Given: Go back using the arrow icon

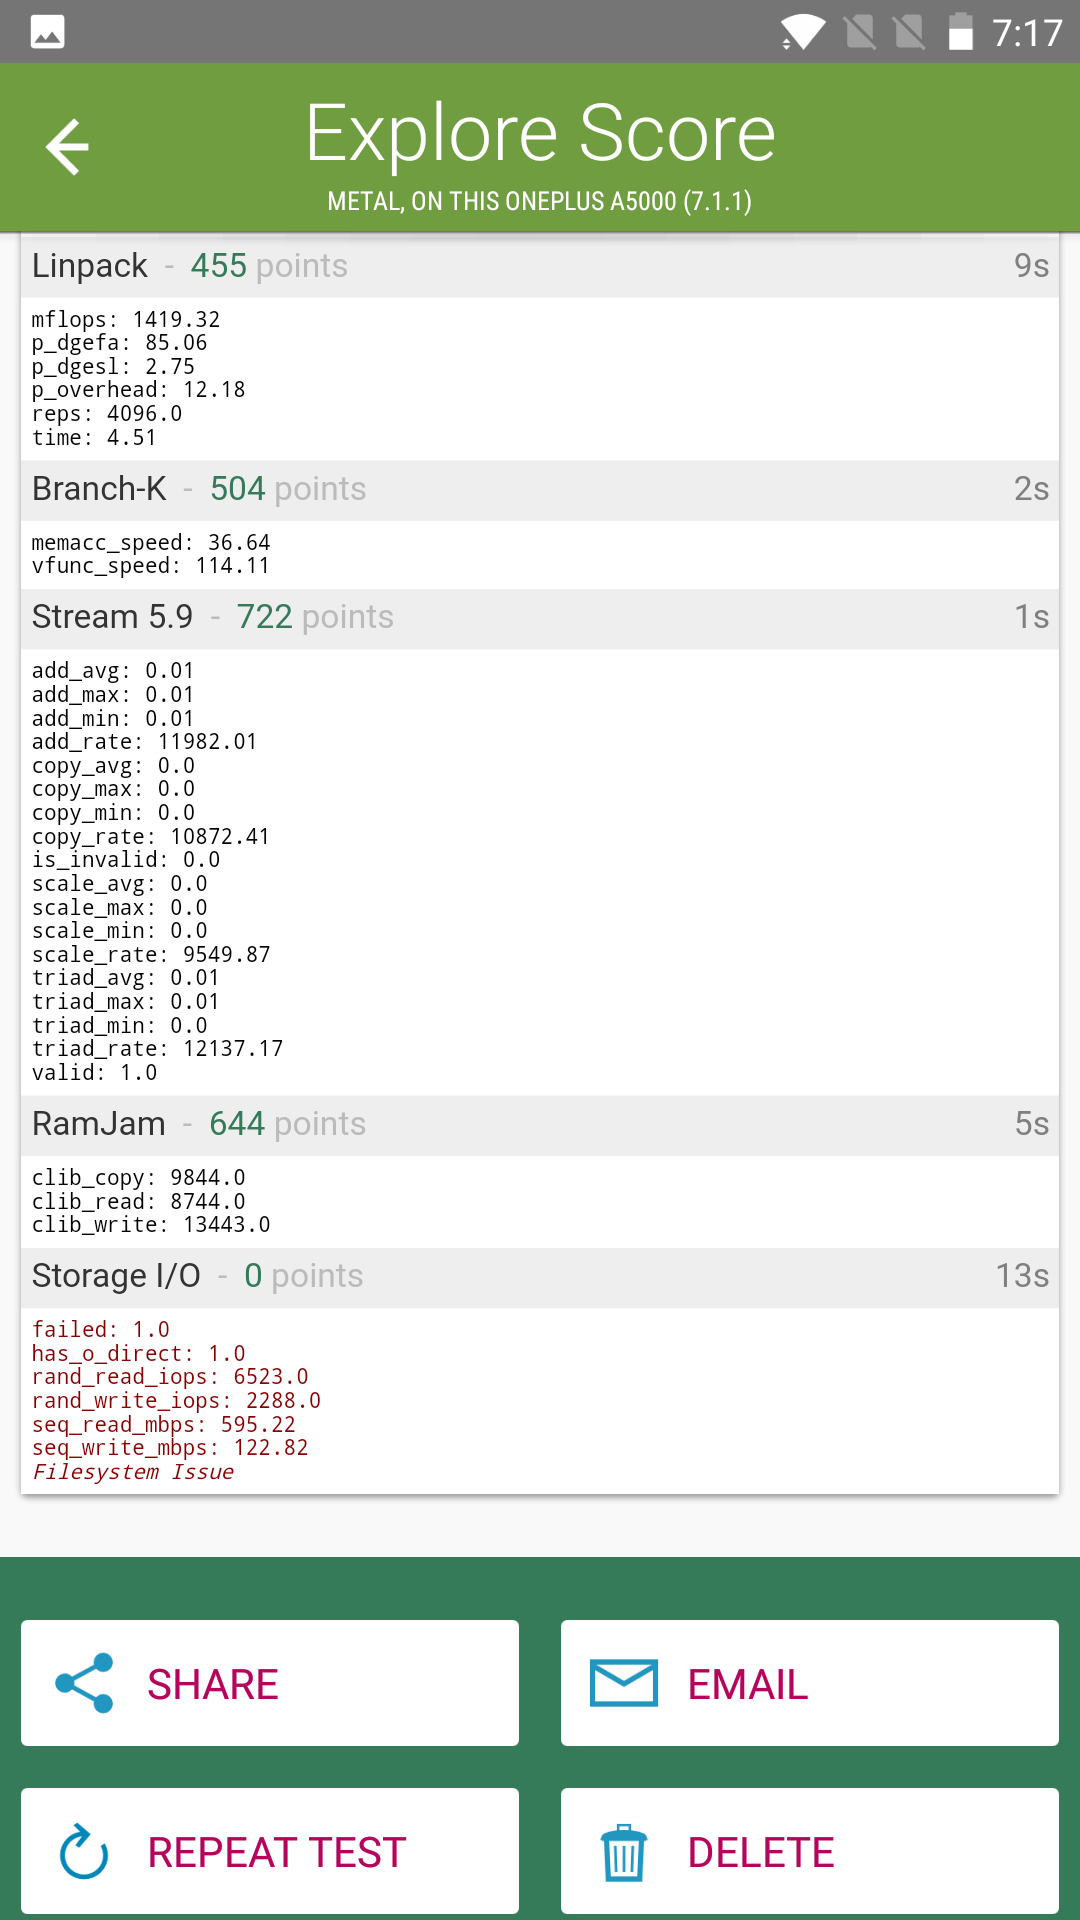Looking at the screenshot, I should tap(68, 147).
